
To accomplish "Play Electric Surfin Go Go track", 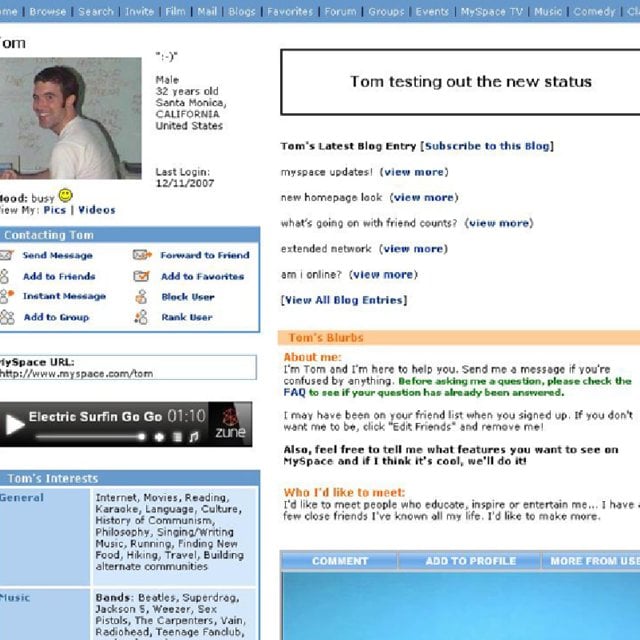I will pyautogui.click(x=15, y=424).
